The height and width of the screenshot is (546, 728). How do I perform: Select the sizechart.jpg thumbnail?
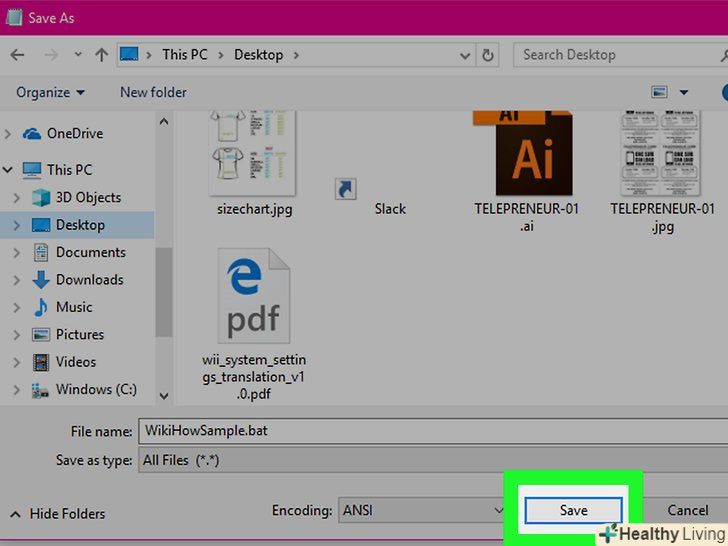pos(252,152)
